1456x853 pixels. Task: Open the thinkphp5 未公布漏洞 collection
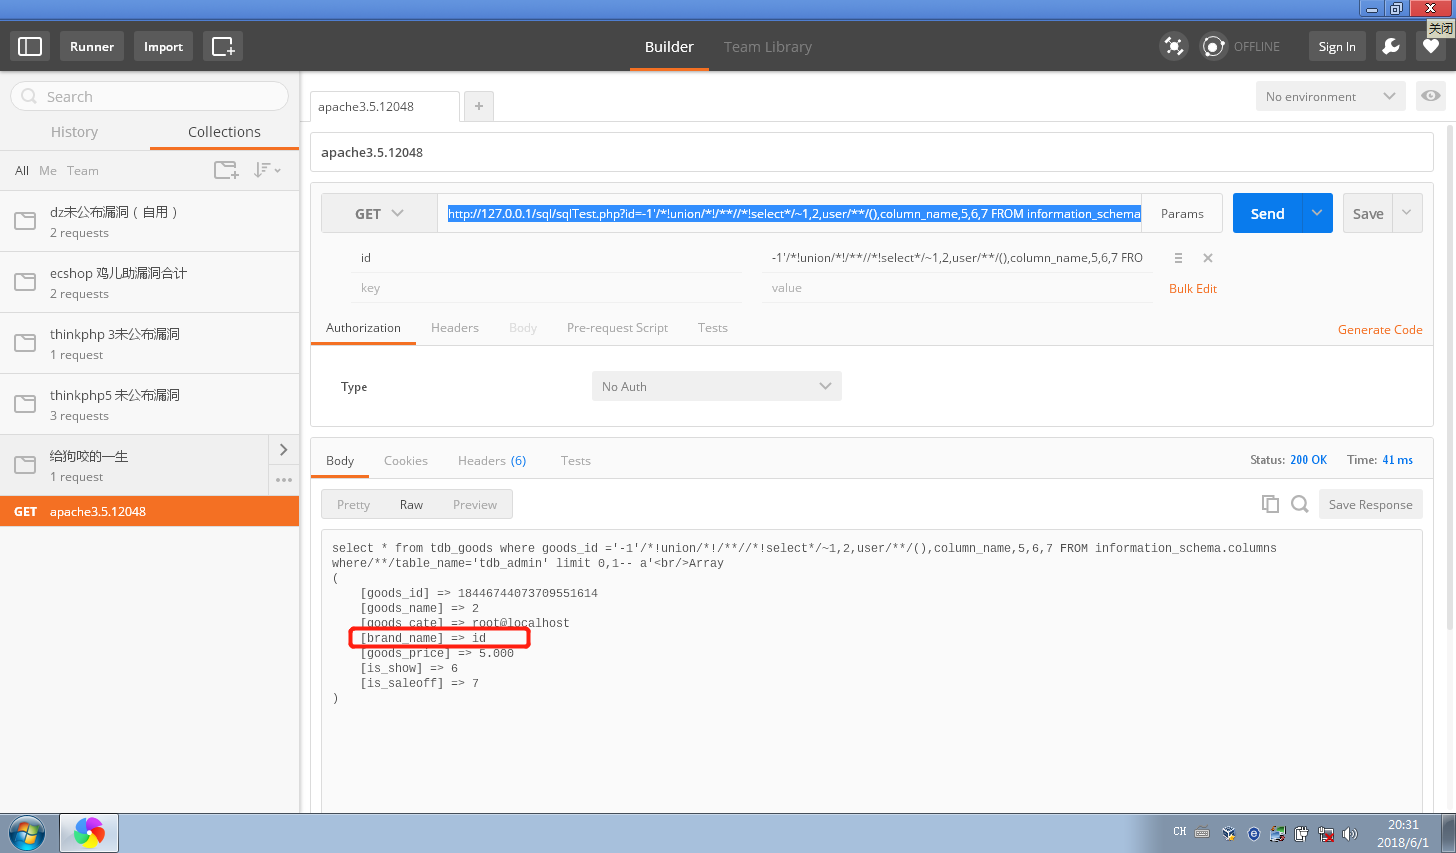pos(150,404)
